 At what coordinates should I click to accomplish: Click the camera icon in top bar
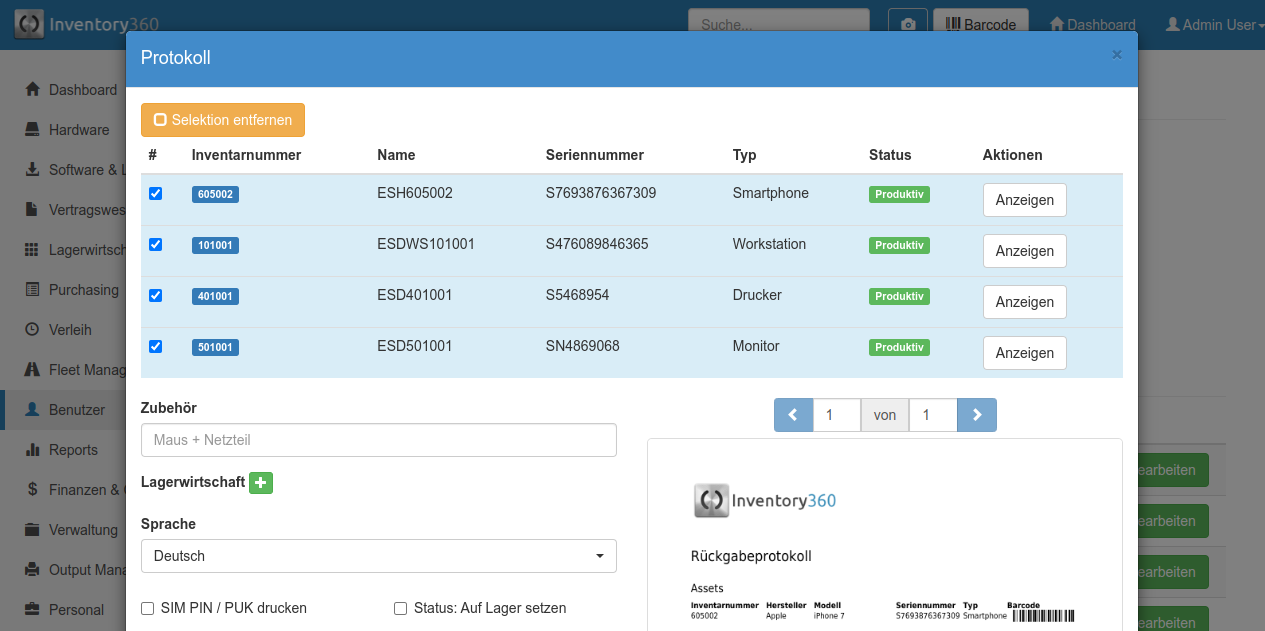click(908, 25)
